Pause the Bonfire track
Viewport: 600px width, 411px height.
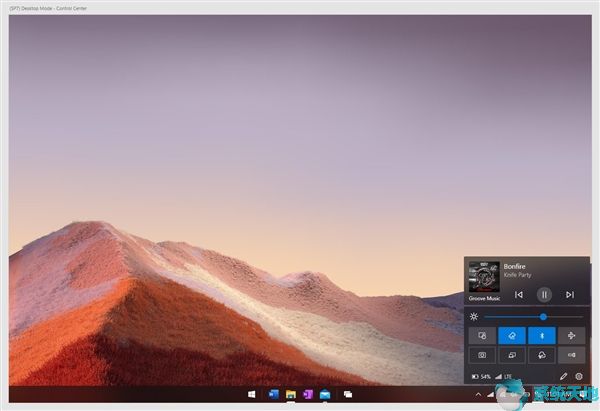[544, 294]
